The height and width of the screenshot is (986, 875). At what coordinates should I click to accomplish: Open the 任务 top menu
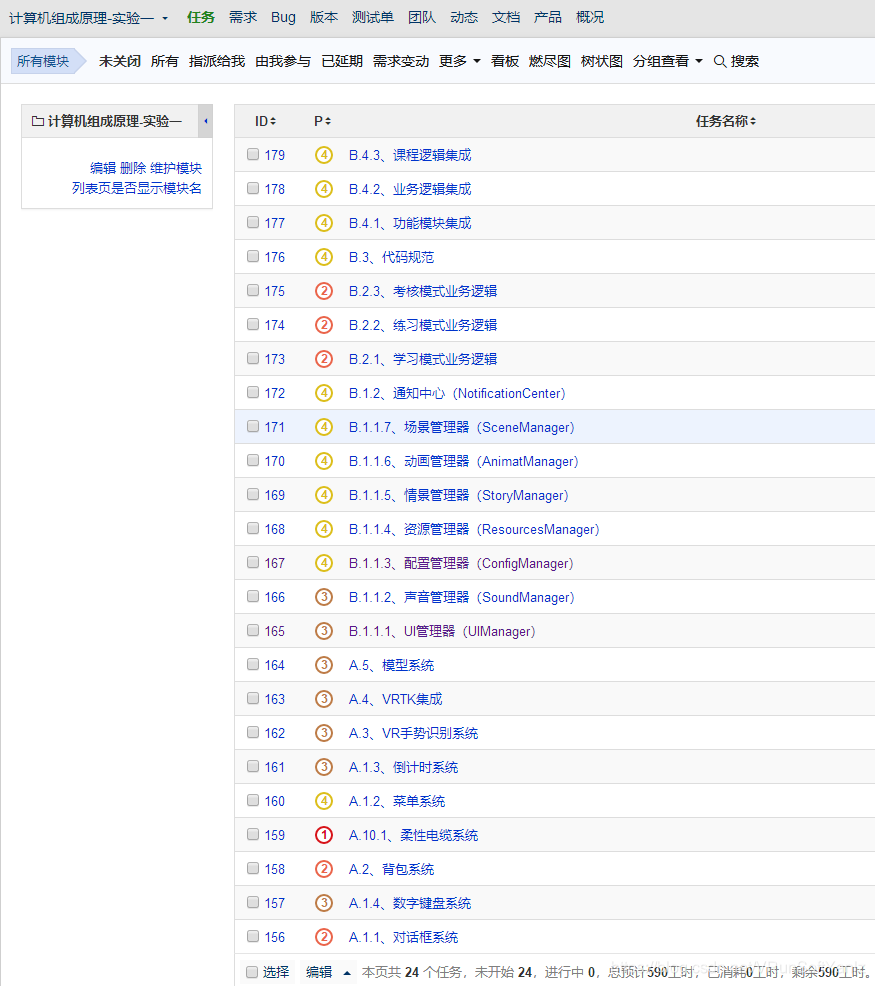point(201,18)
